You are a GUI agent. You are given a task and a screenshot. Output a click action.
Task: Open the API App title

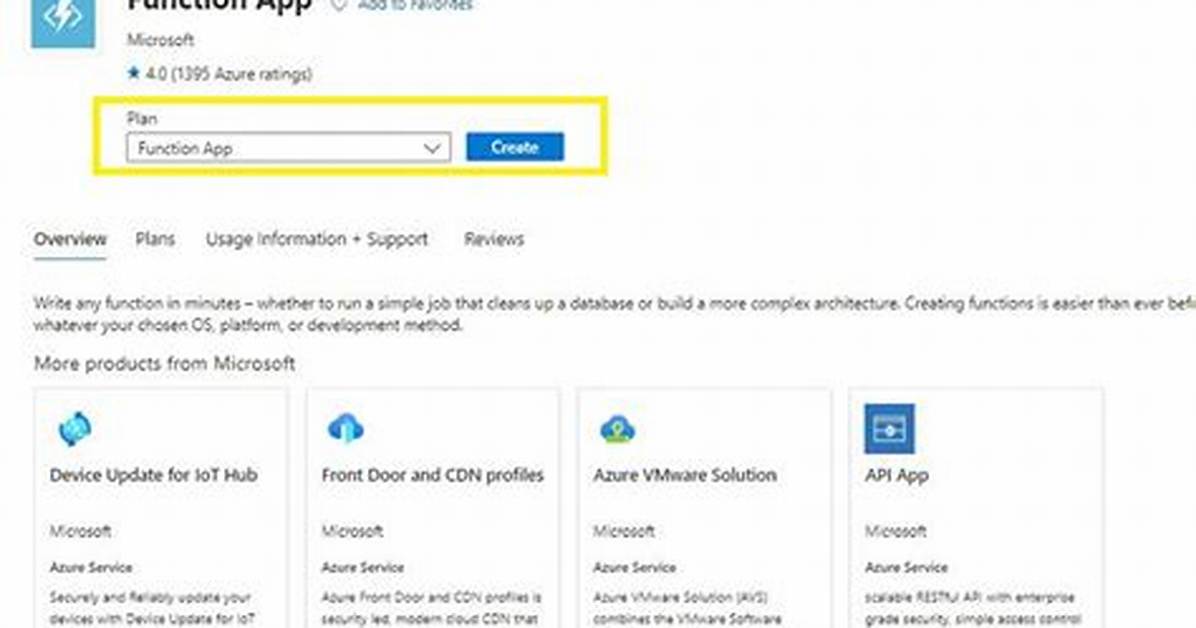click(896, 475)
